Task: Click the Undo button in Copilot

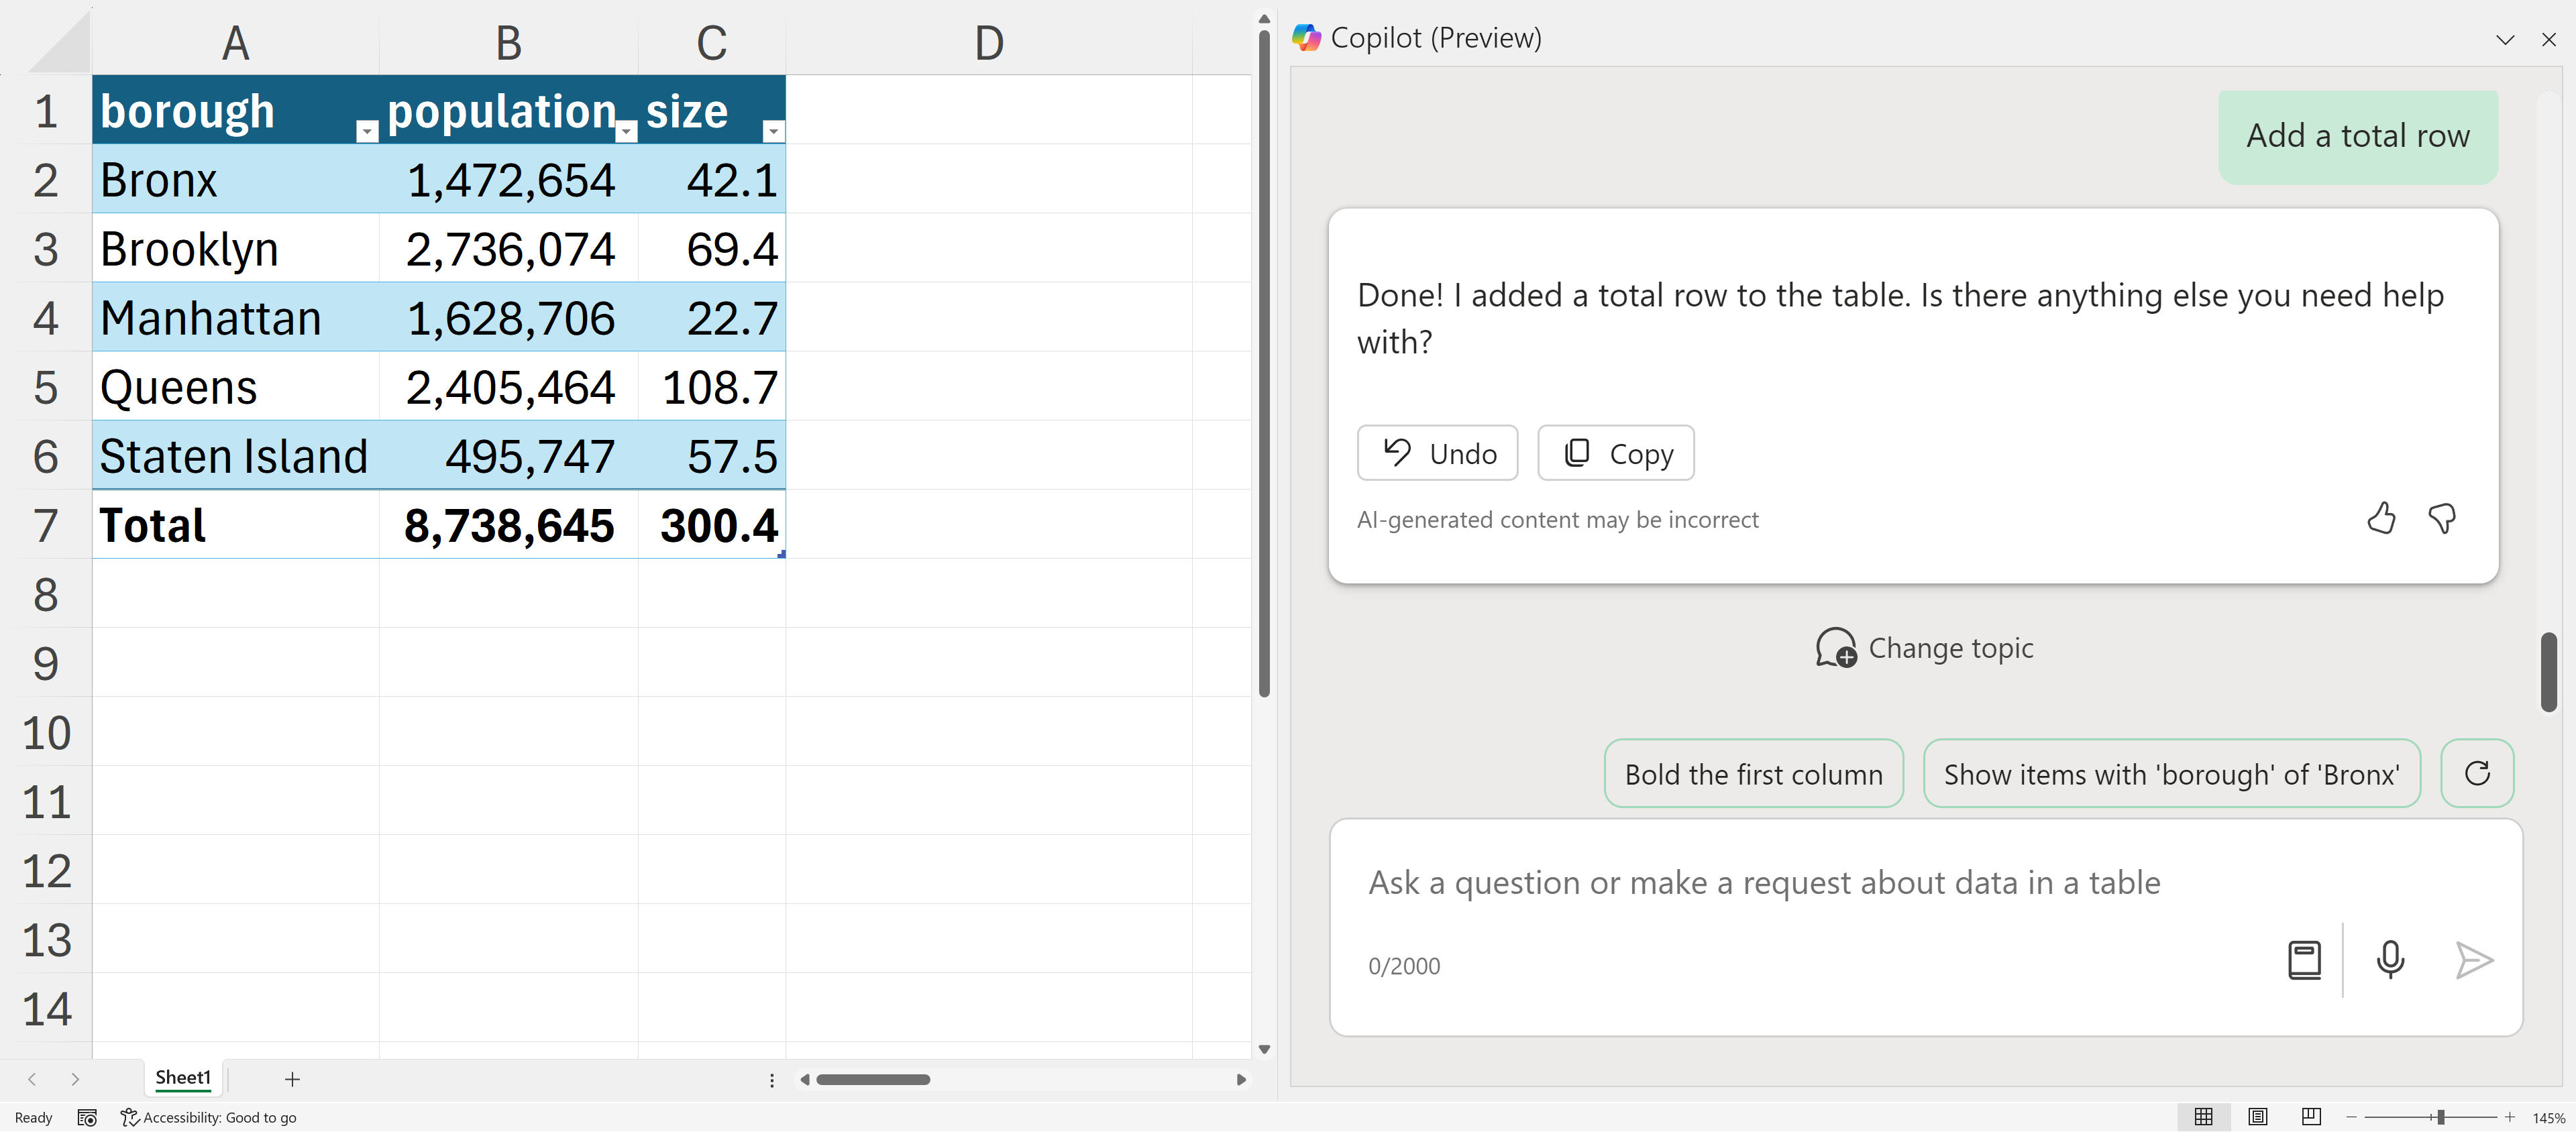Action: click(x=1437, y=453)
